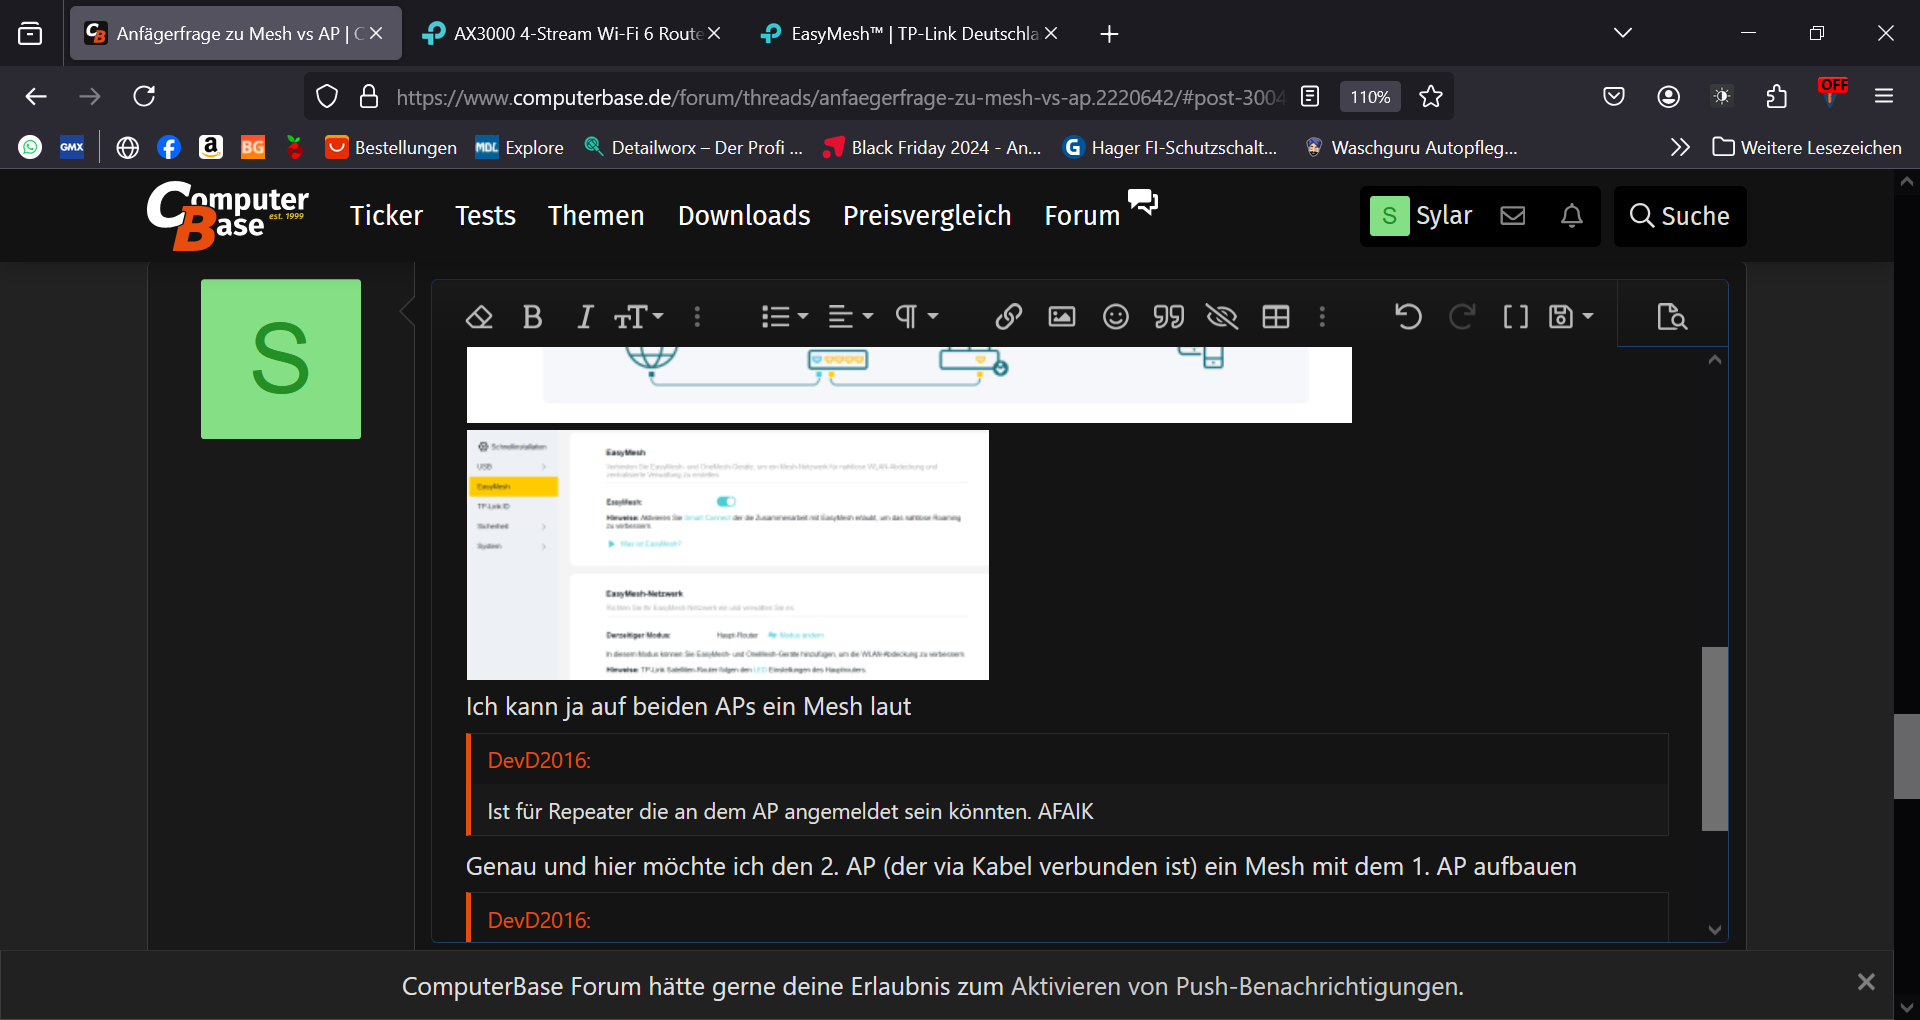Image resolution: width=1920 pixels, height=1020 pixels.
Task: Open the Tests menu item
Action: [x=485, y=215]
